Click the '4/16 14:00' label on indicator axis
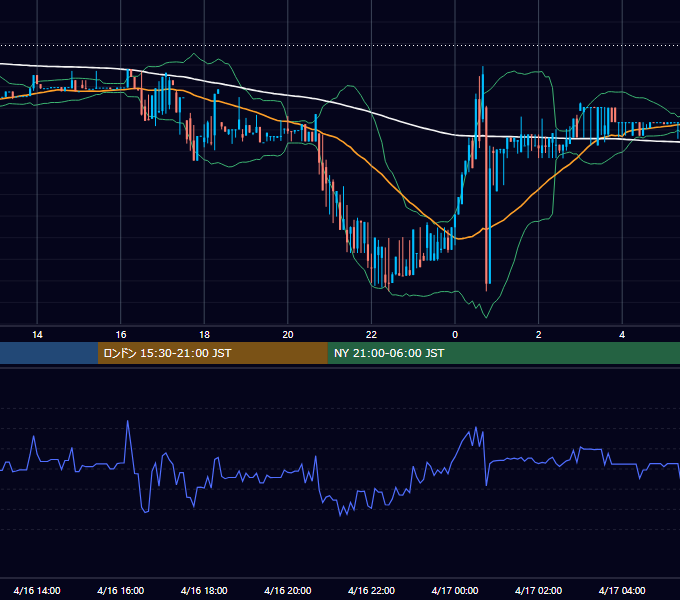The image size is (680, 600). 37,590
